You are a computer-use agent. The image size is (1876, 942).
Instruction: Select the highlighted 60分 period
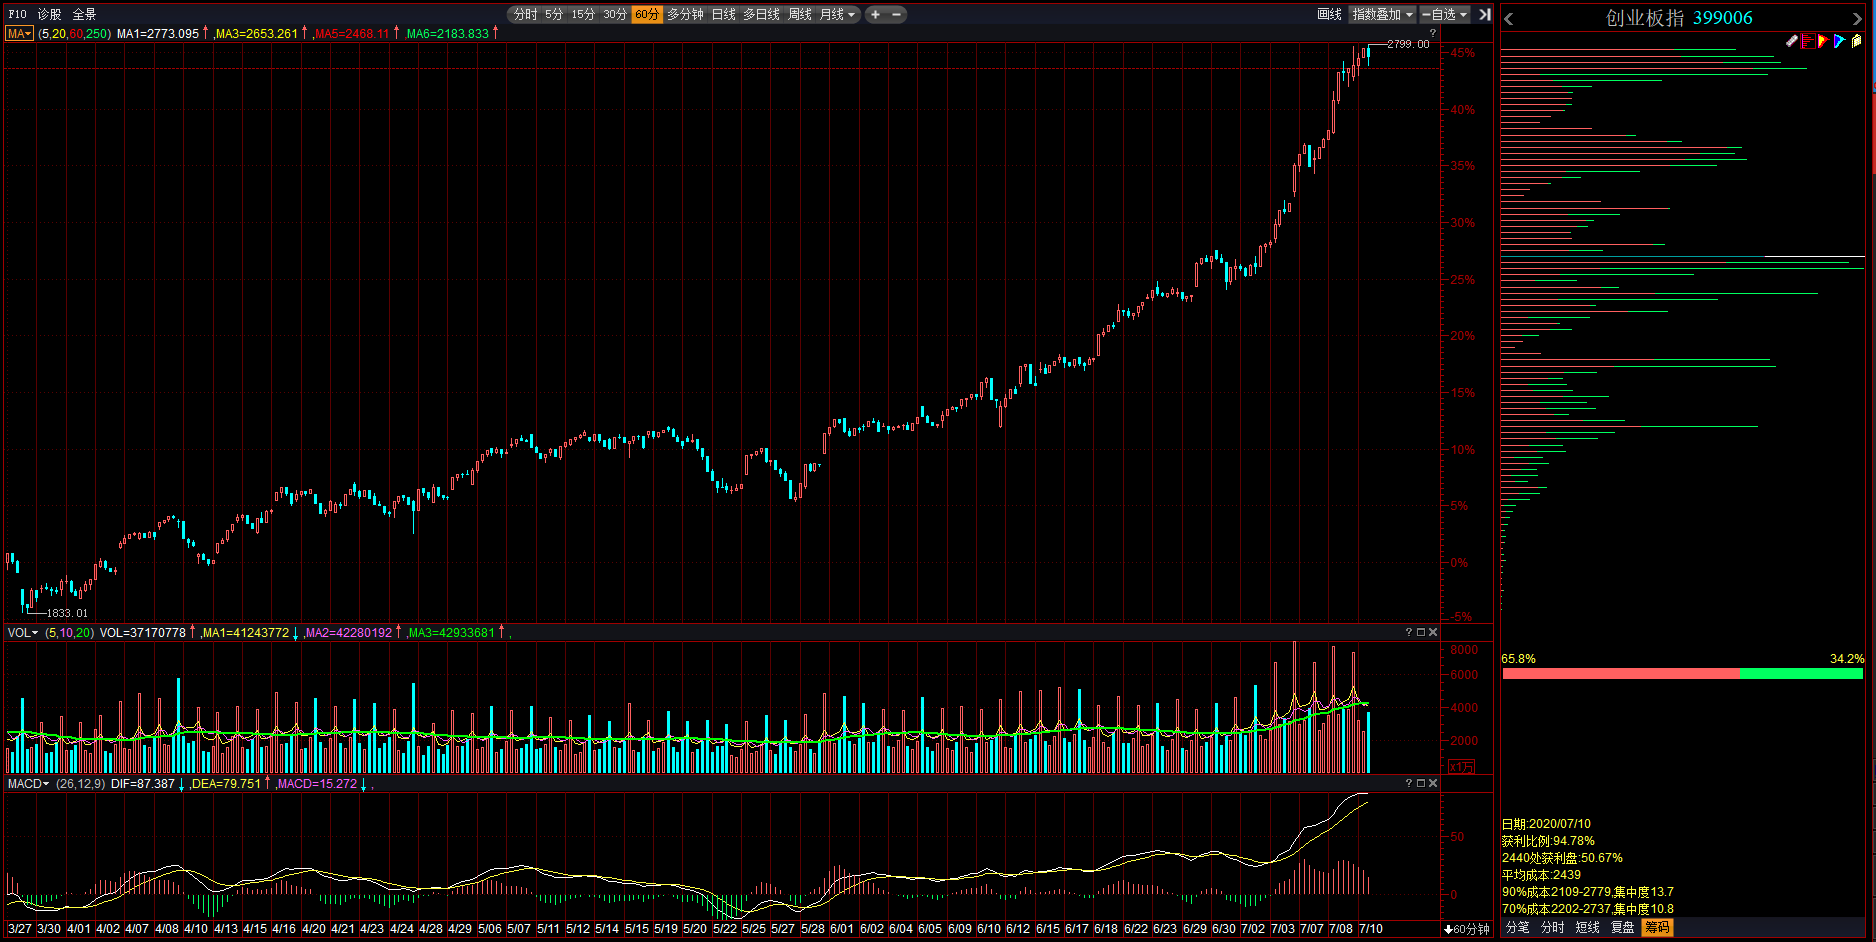647,15
